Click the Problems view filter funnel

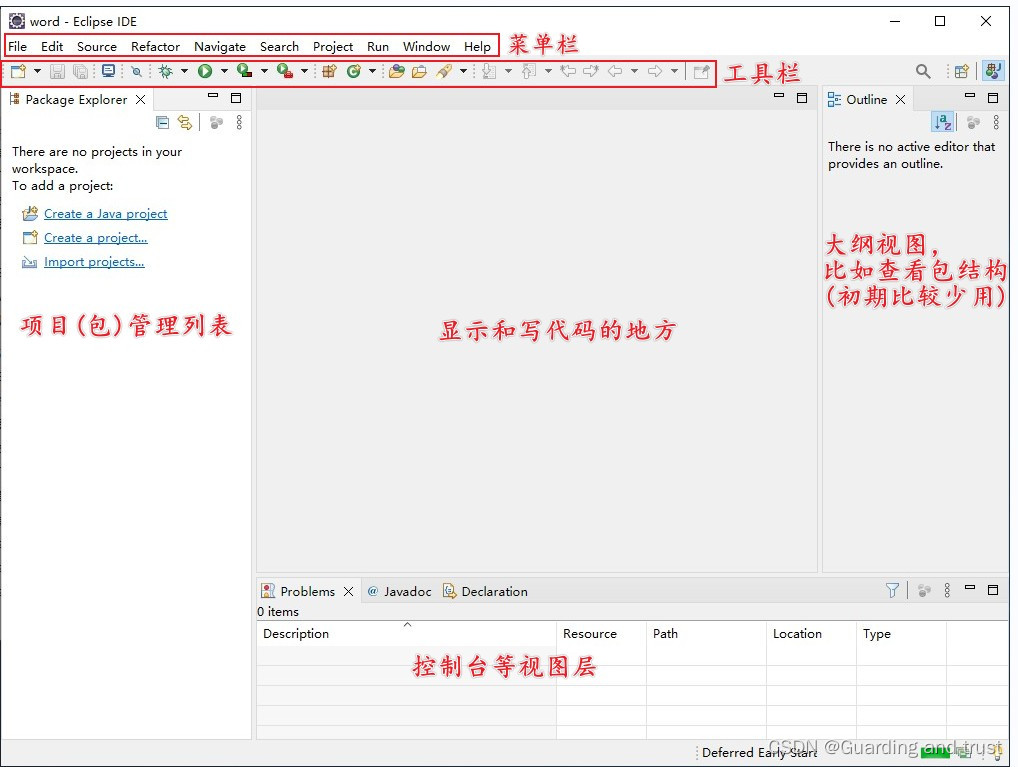pos(893,590)
